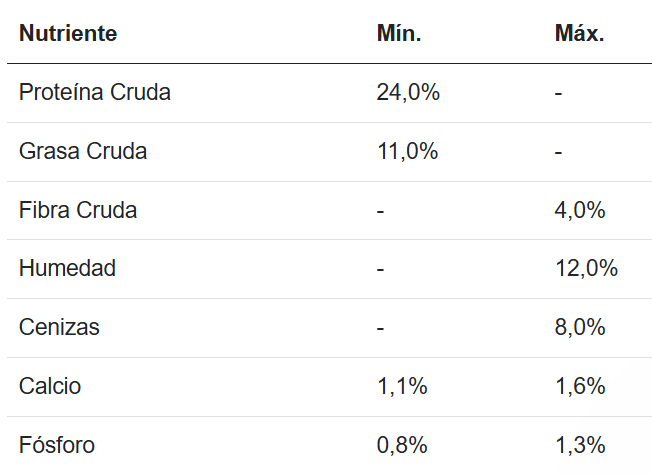Select the Proteína Cruda row label
The image size is (652, 474).
click(x=95, y=93)
